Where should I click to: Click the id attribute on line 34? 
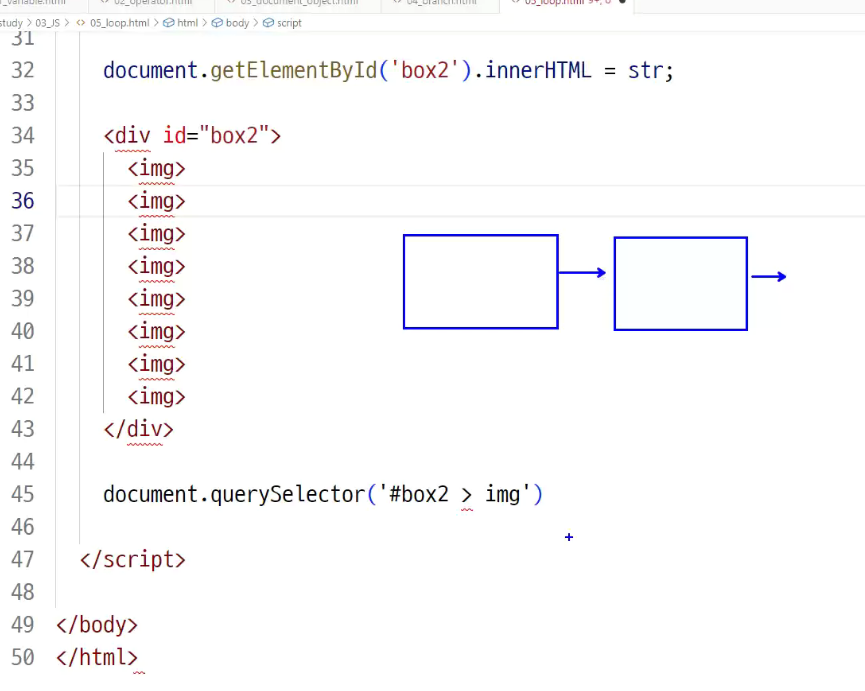174,136
